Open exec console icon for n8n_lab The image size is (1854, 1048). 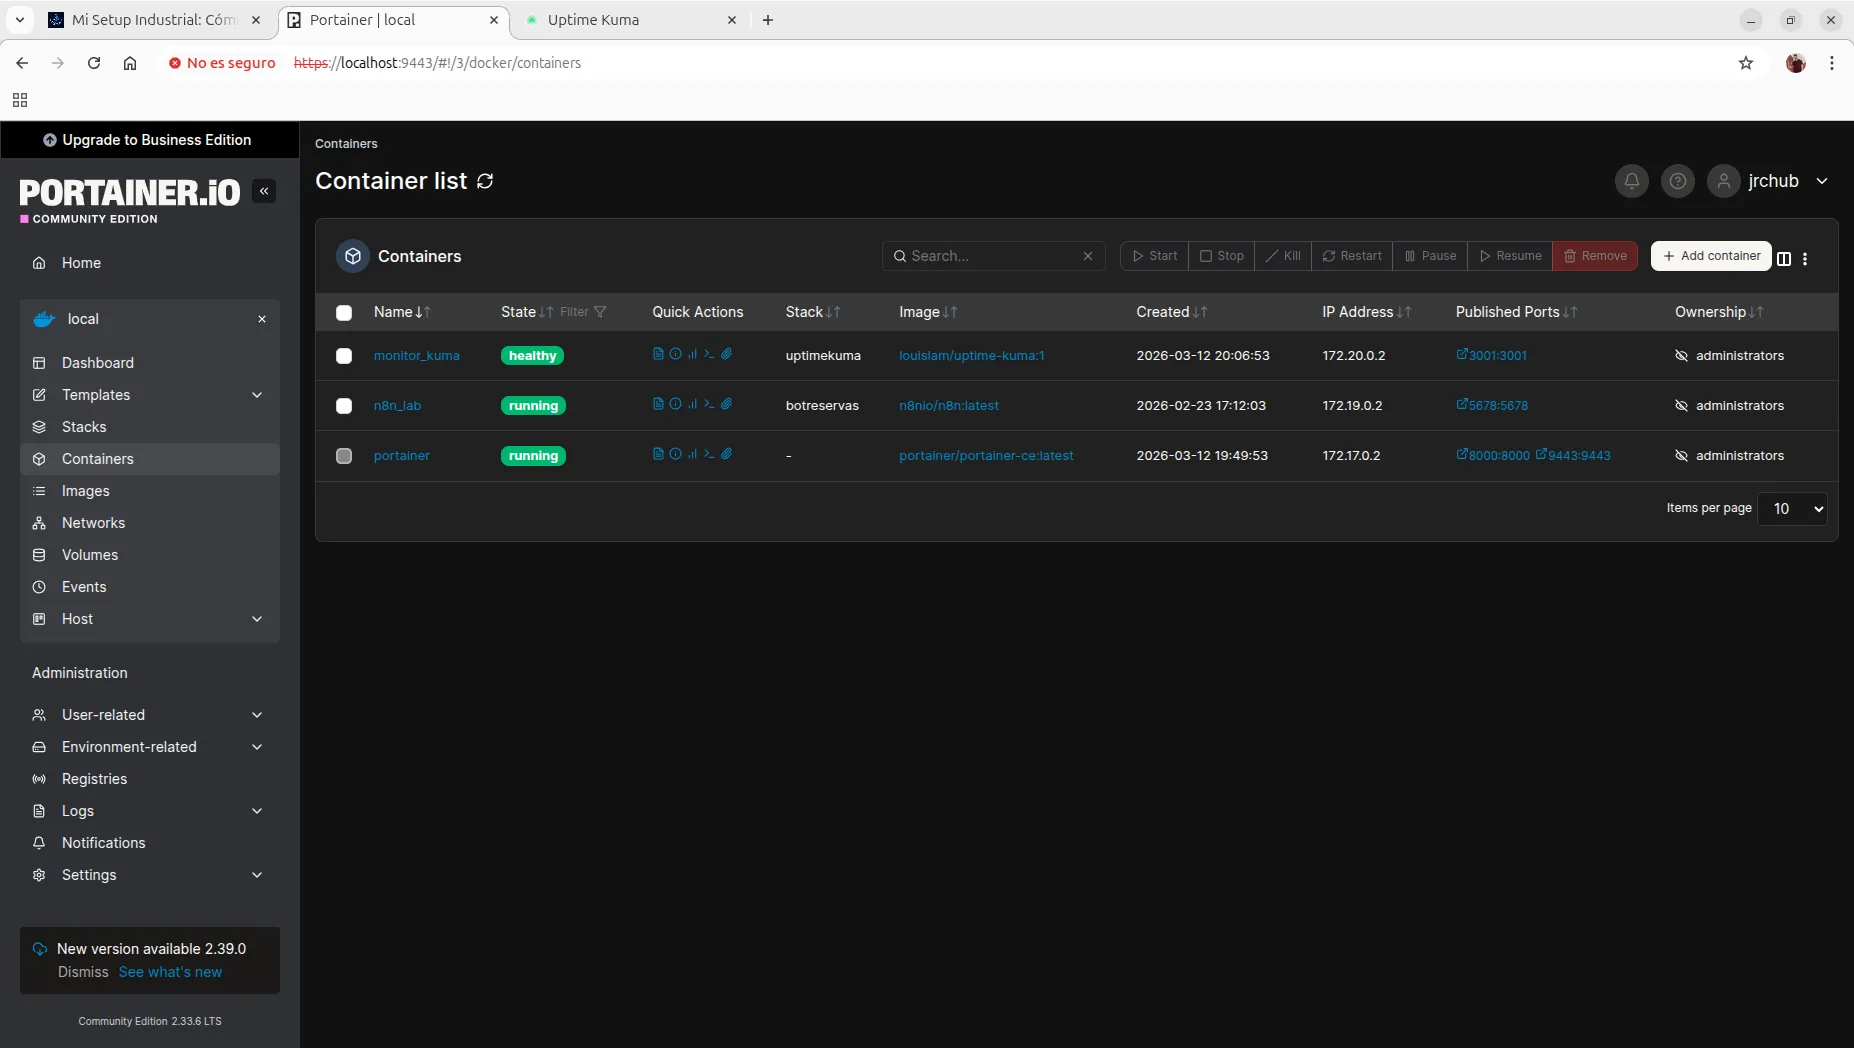[x=709, y=404]
